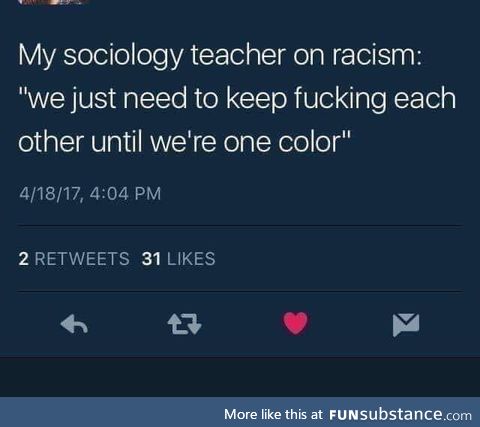Viewport: 480px width, 427px height.
Task: Retweet using the double-arrow icon
Action: 184,324
